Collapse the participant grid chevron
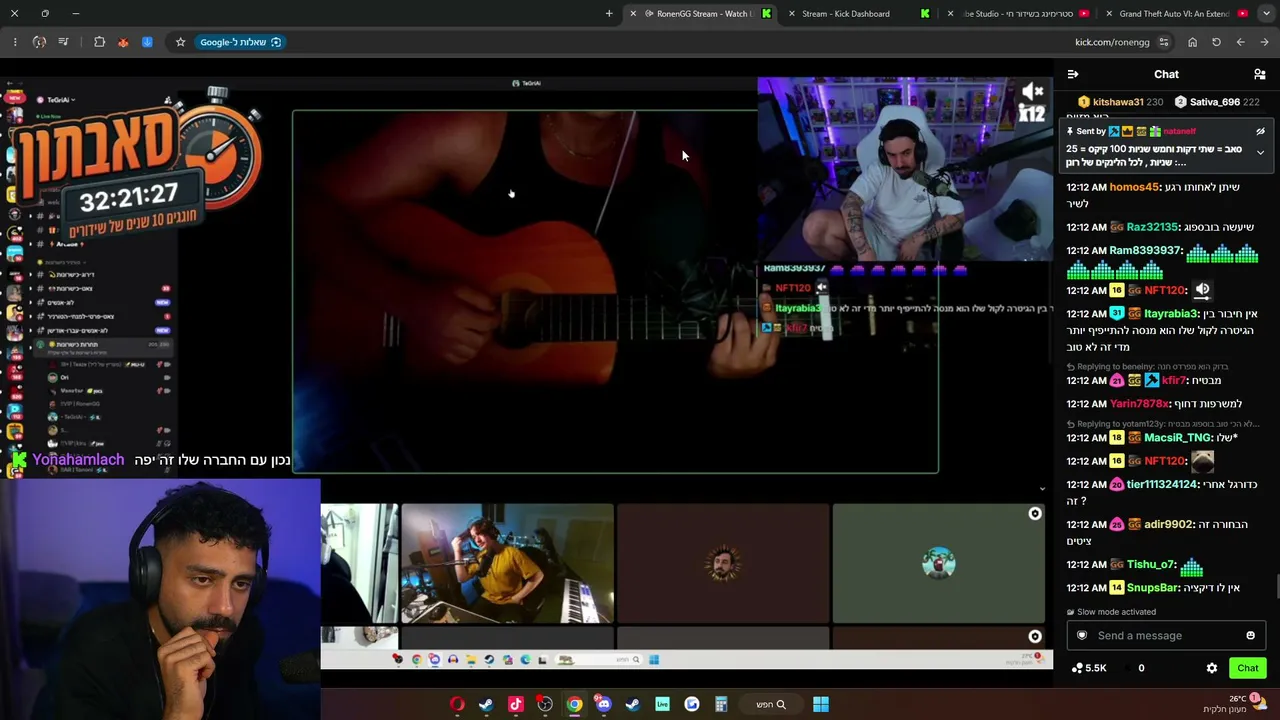 point(1042,489)
